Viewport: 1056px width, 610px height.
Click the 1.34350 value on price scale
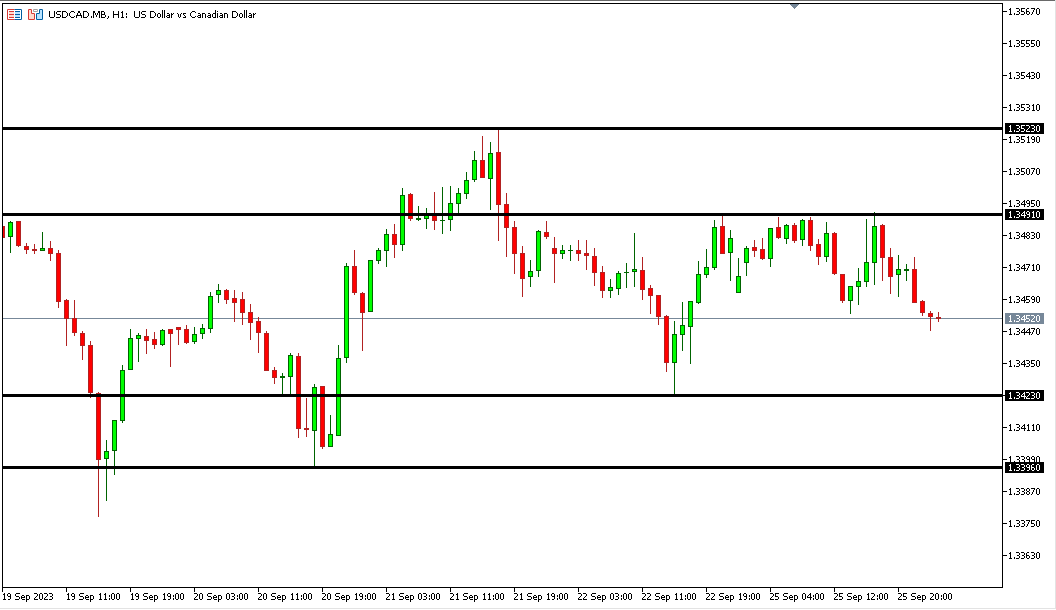1024,364
